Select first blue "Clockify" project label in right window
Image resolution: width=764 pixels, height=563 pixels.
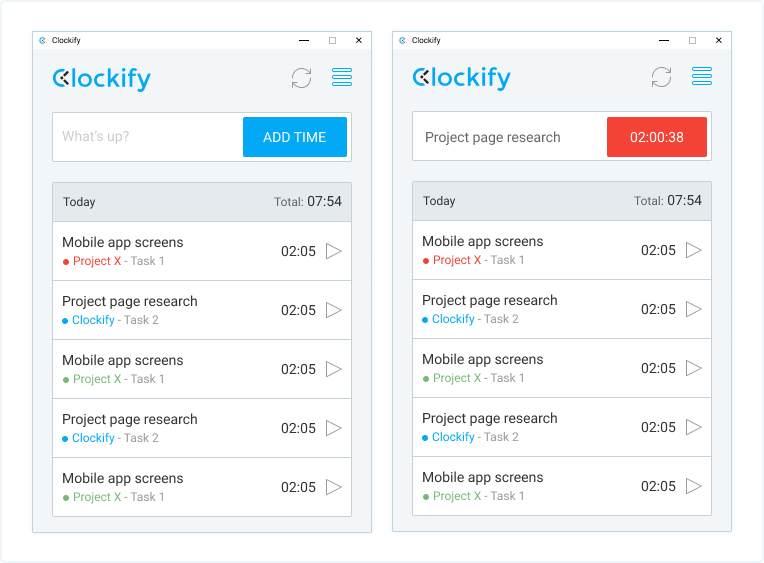coord(453,319)
